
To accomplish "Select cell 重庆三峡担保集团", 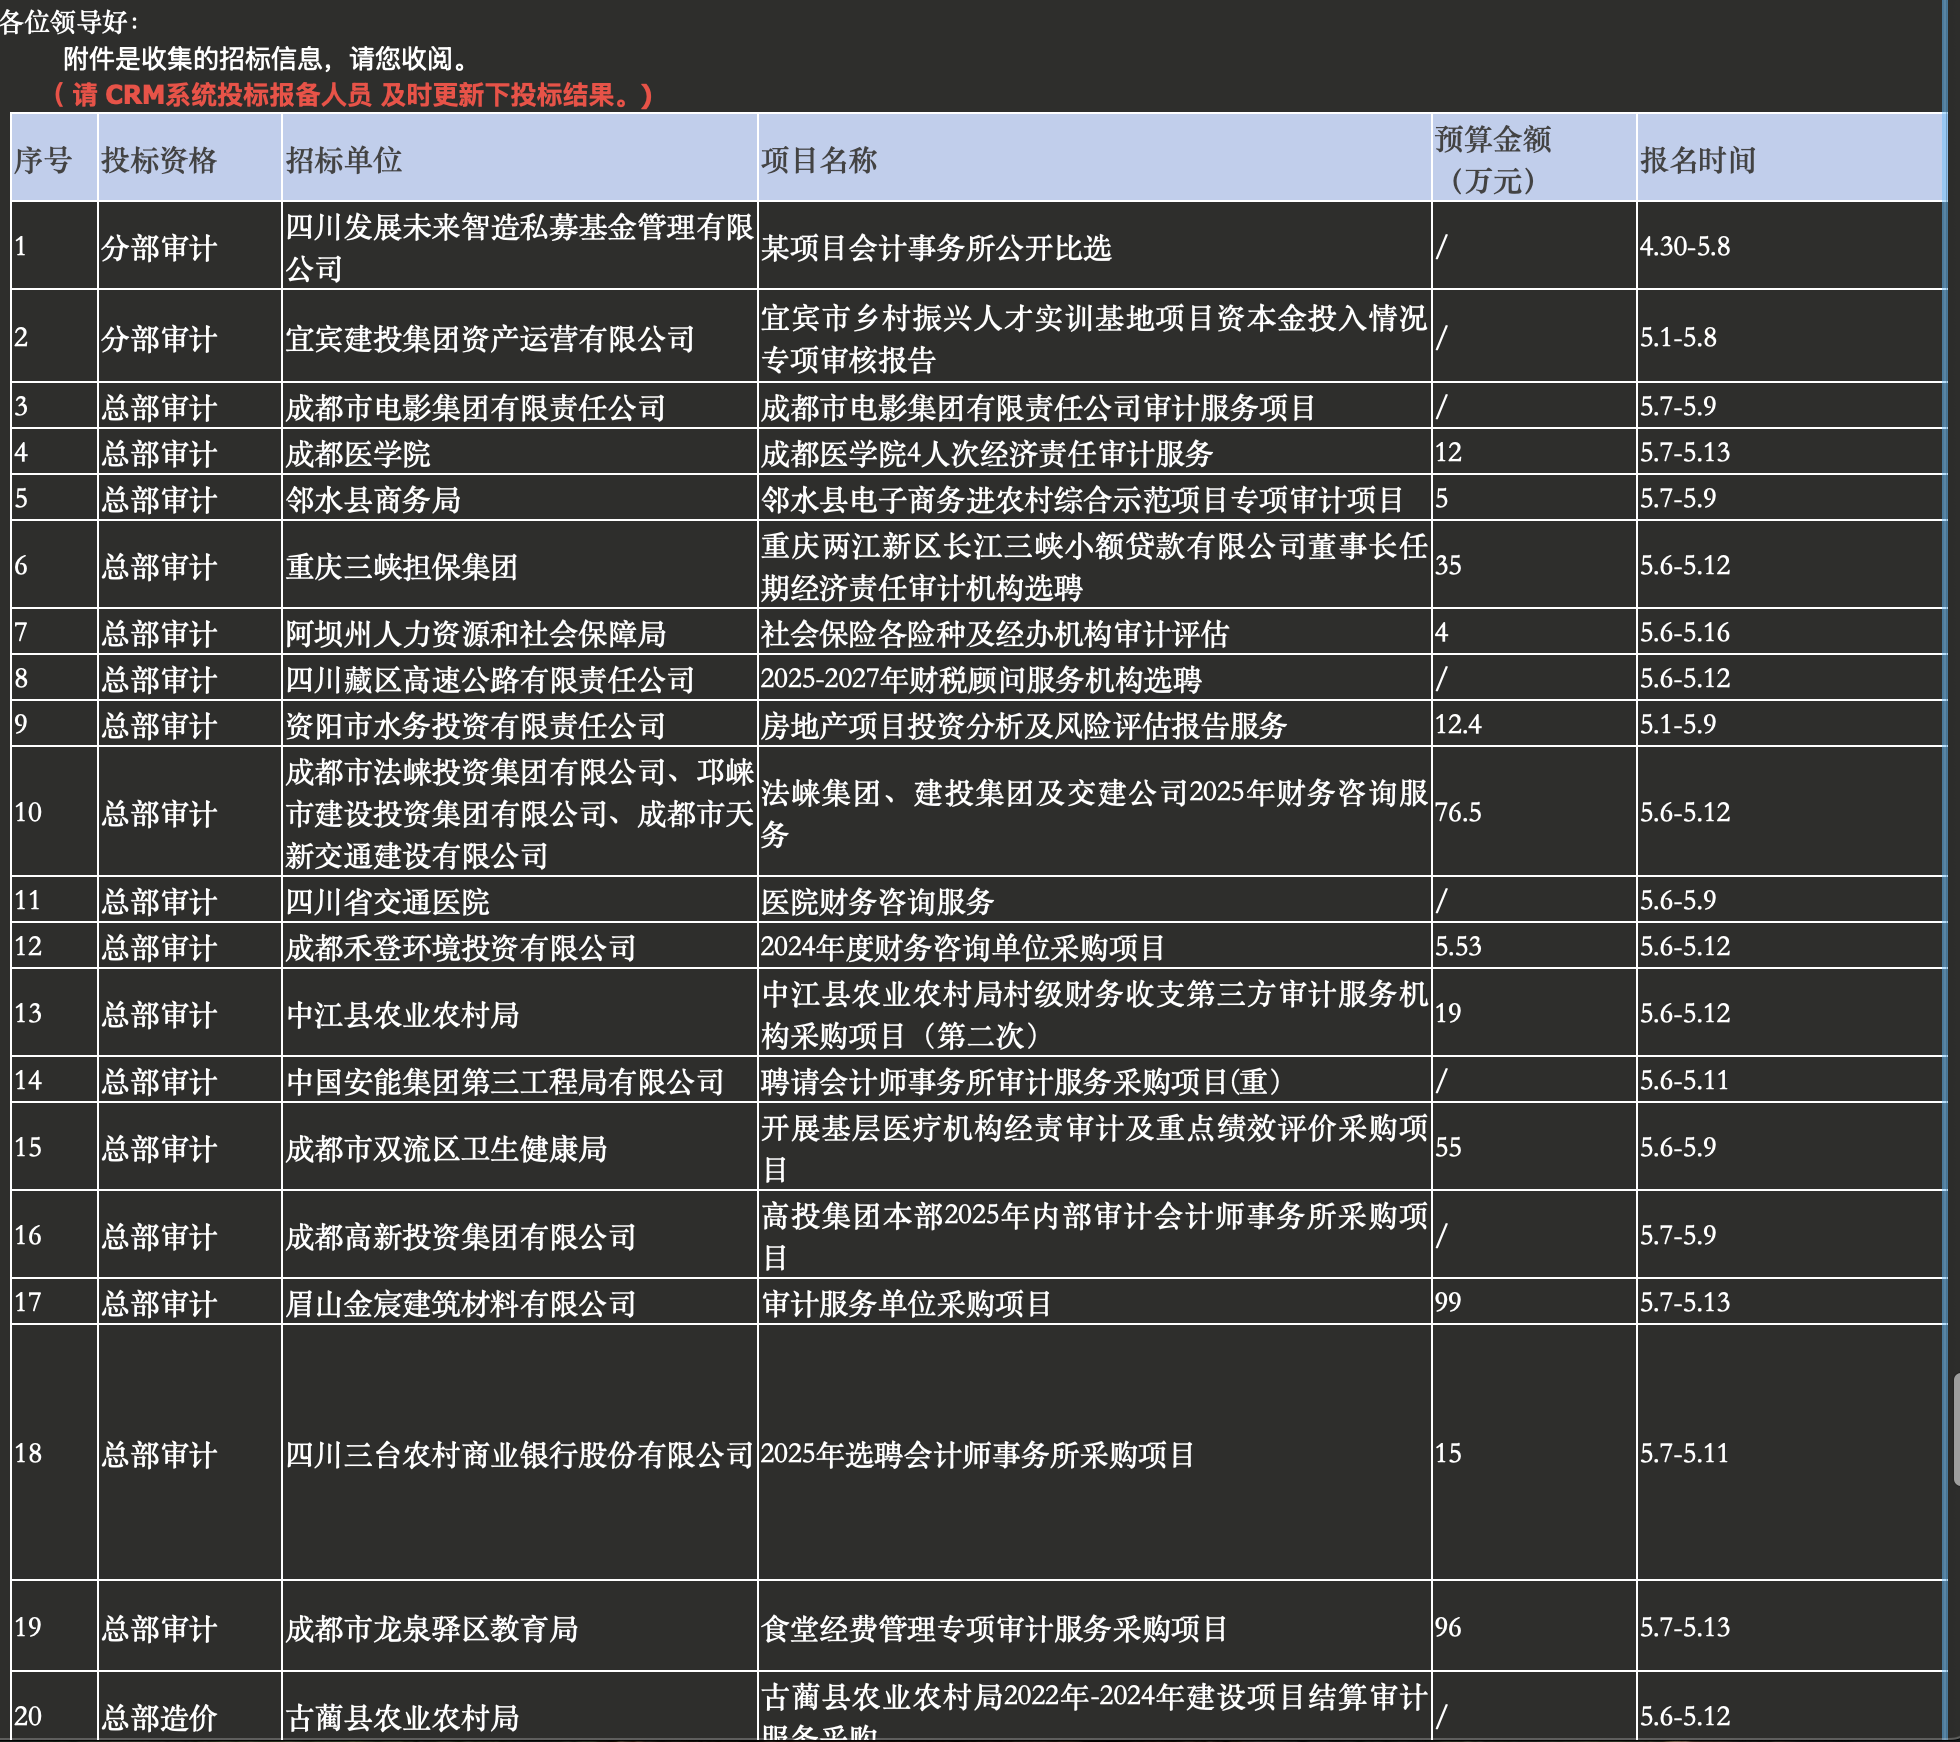I will 520,565.
